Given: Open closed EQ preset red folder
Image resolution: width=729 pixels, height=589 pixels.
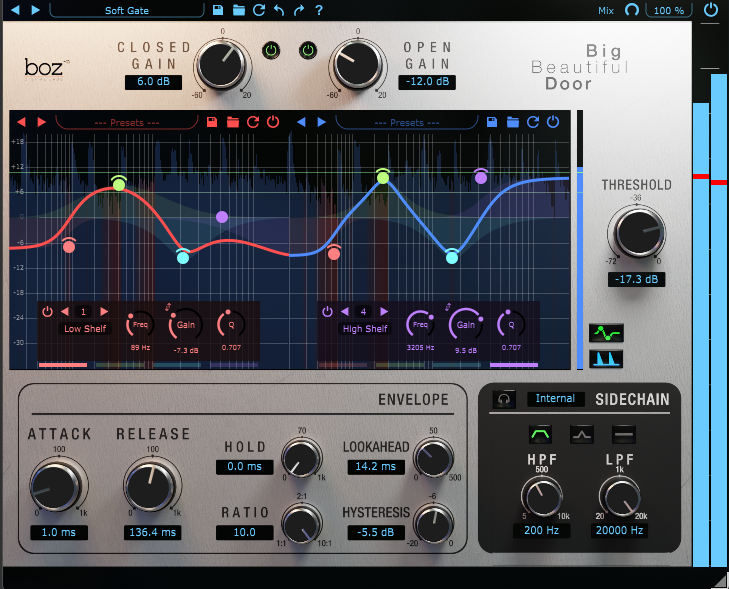Looking at the screenshot, I should coord(233,122).
